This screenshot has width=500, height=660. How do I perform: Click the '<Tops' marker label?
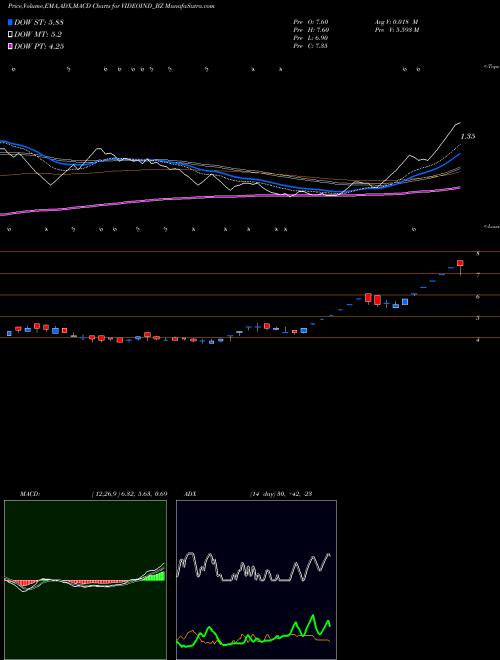[492, 67]
